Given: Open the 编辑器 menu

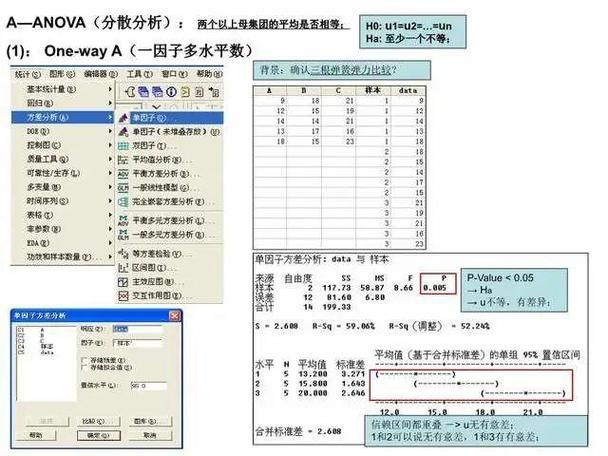Looking at the screenshot, I should point(101,74).
